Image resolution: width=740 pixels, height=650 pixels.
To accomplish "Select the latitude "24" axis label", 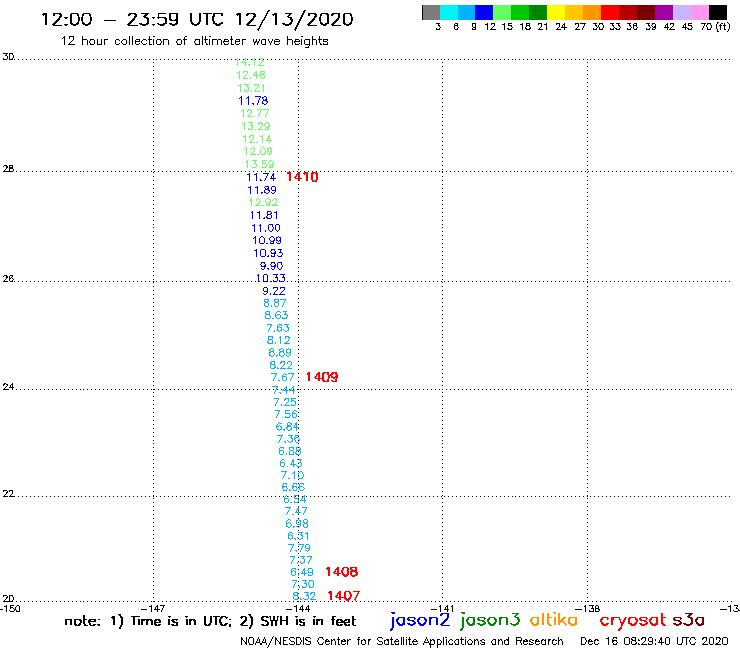I will coord(8,387).
